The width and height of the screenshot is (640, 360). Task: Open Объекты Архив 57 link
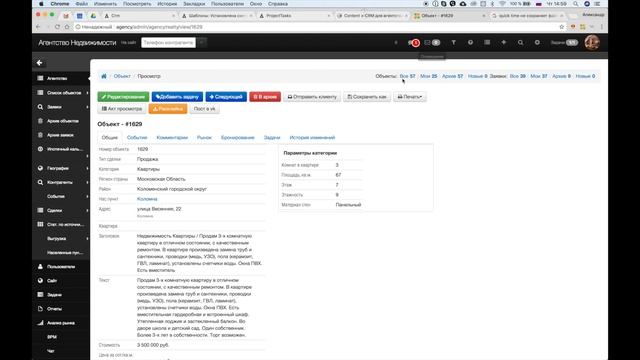[x=452, y=76]
